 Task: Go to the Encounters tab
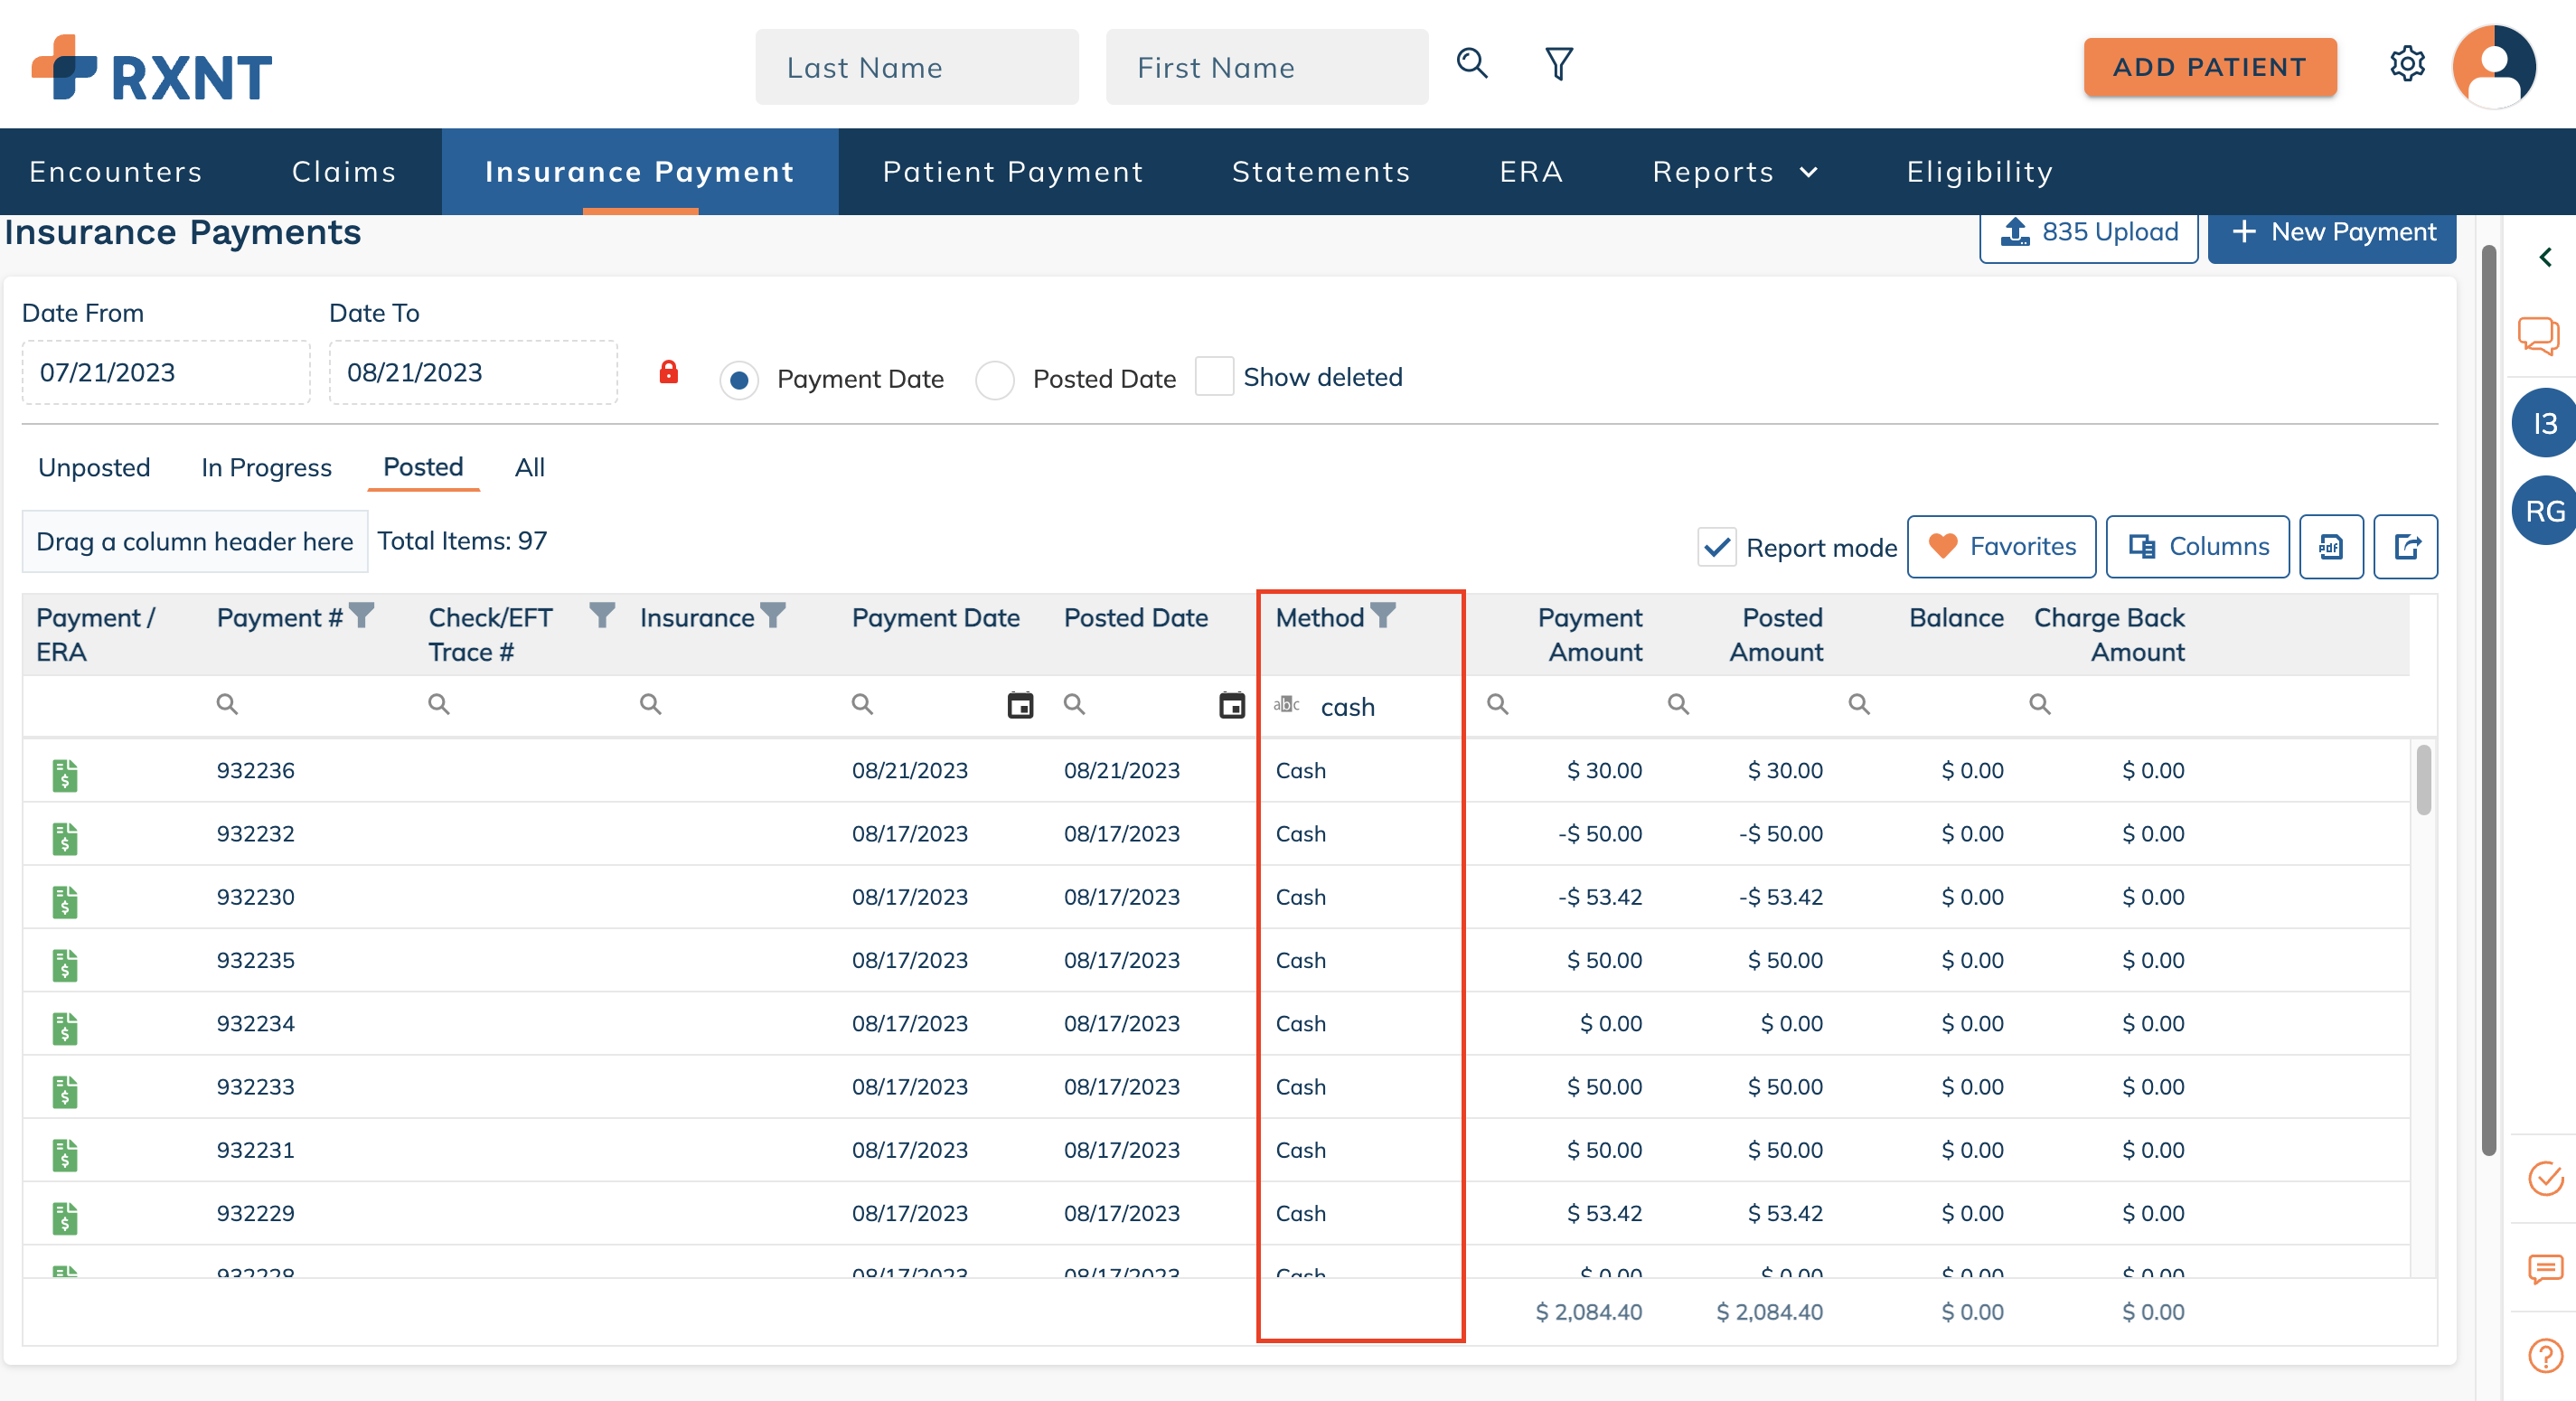(x=116, y=172)
